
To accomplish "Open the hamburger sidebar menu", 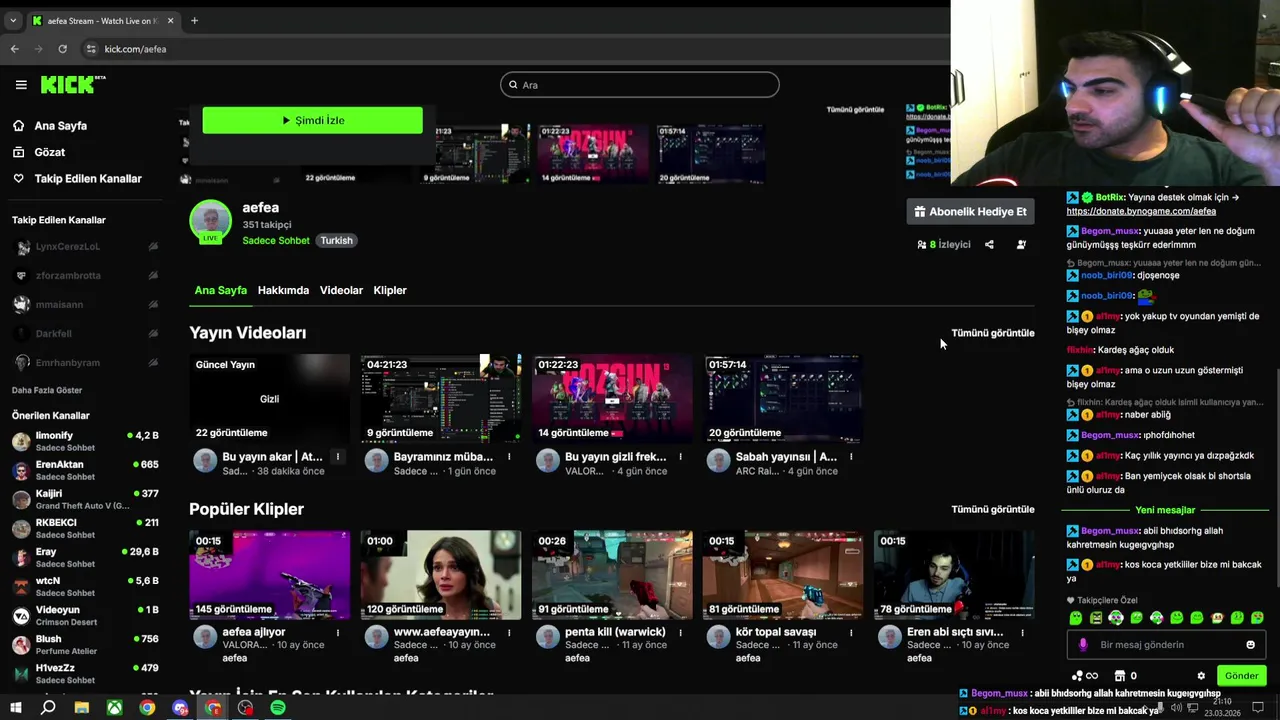I will (21, 85).
